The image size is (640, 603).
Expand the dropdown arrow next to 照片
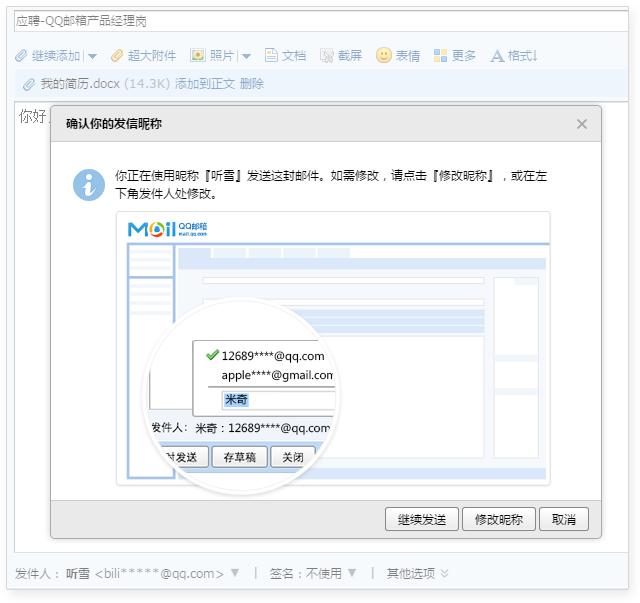click(x=247, y=56)
